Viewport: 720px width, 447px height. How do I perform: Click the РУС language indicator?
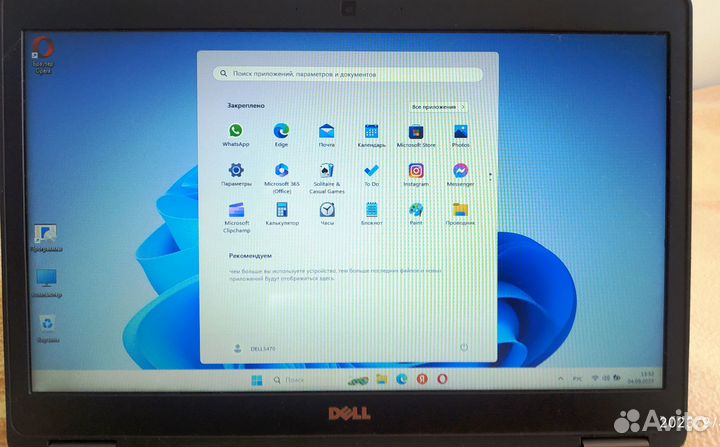[x=578, y=379]
